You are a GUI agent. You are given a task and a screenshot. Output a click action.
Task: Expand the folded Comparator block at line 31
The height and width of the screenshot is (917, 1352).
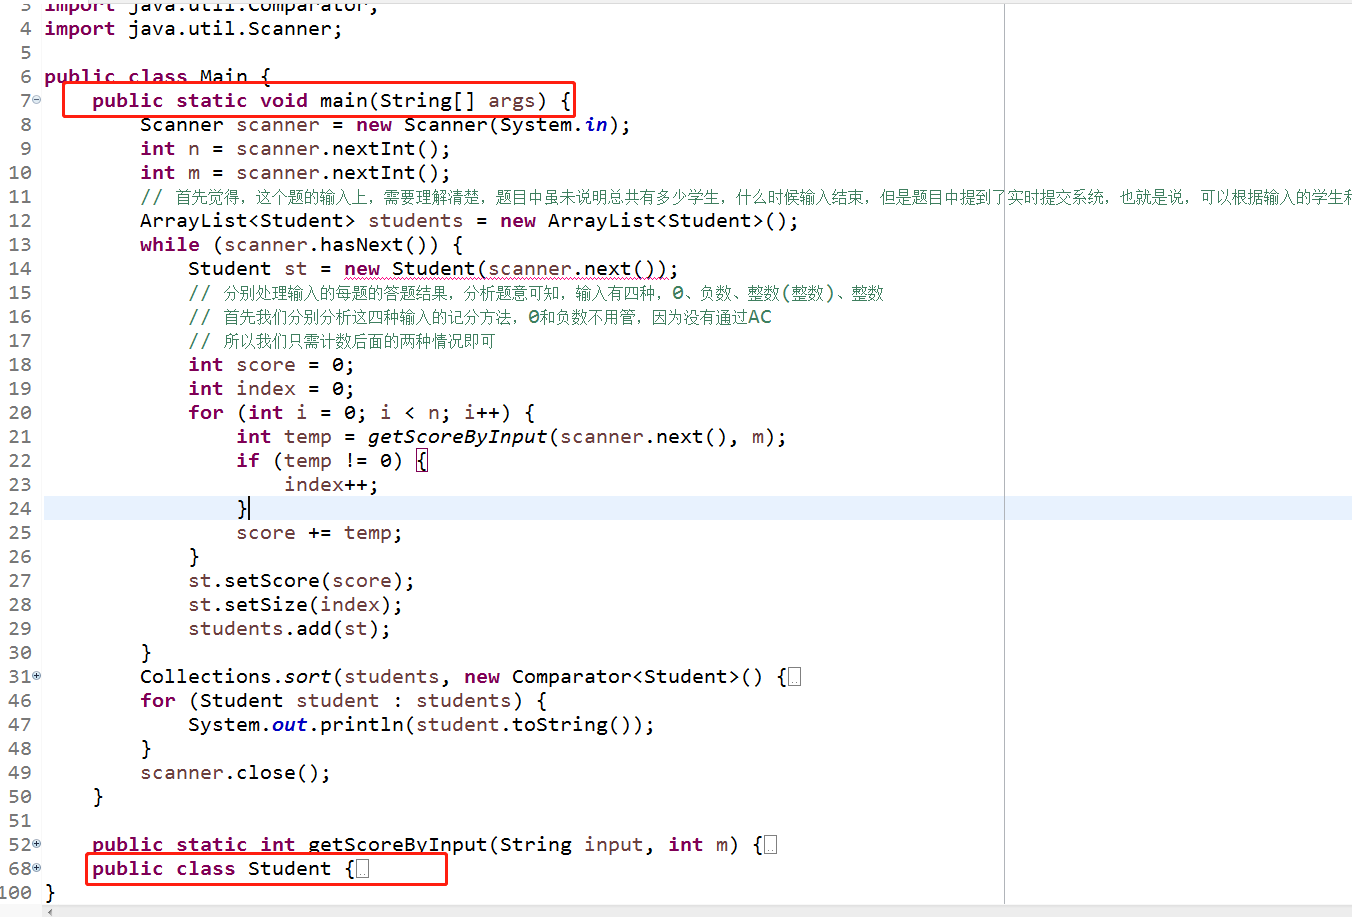[37, 676]
